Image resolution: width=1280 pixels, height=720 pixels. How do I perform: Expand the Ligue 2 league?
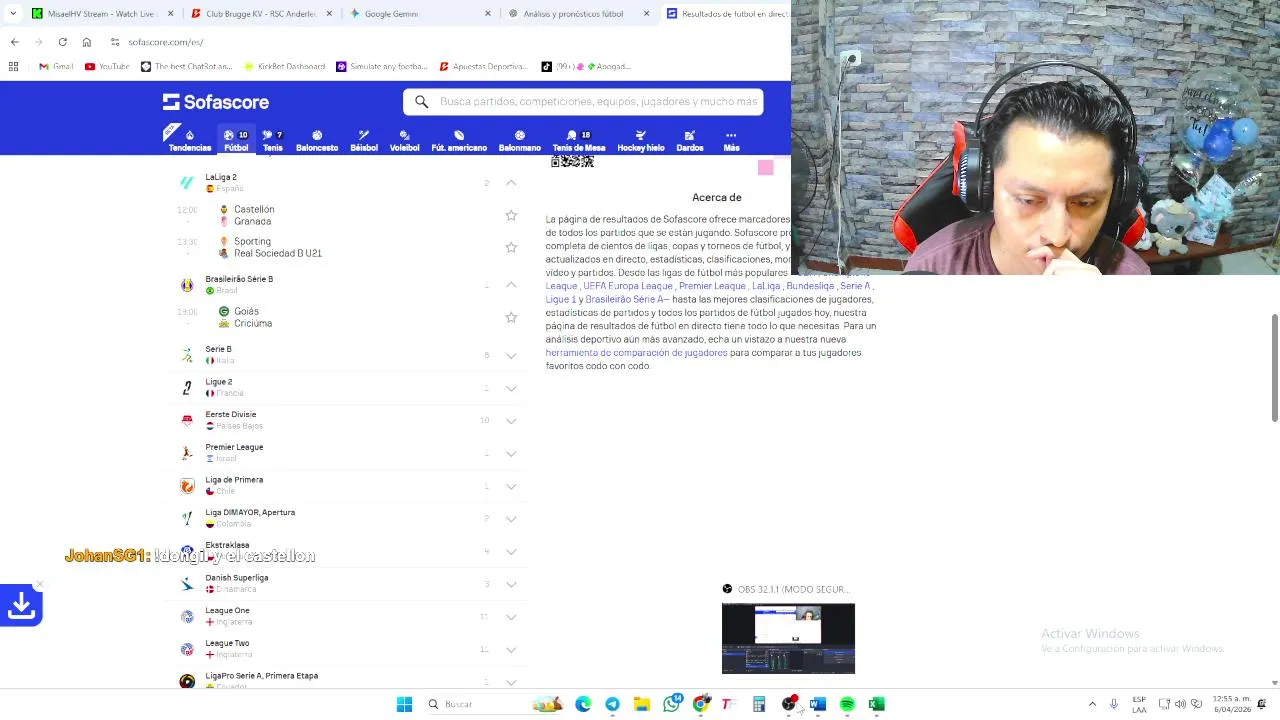[511, 388]
